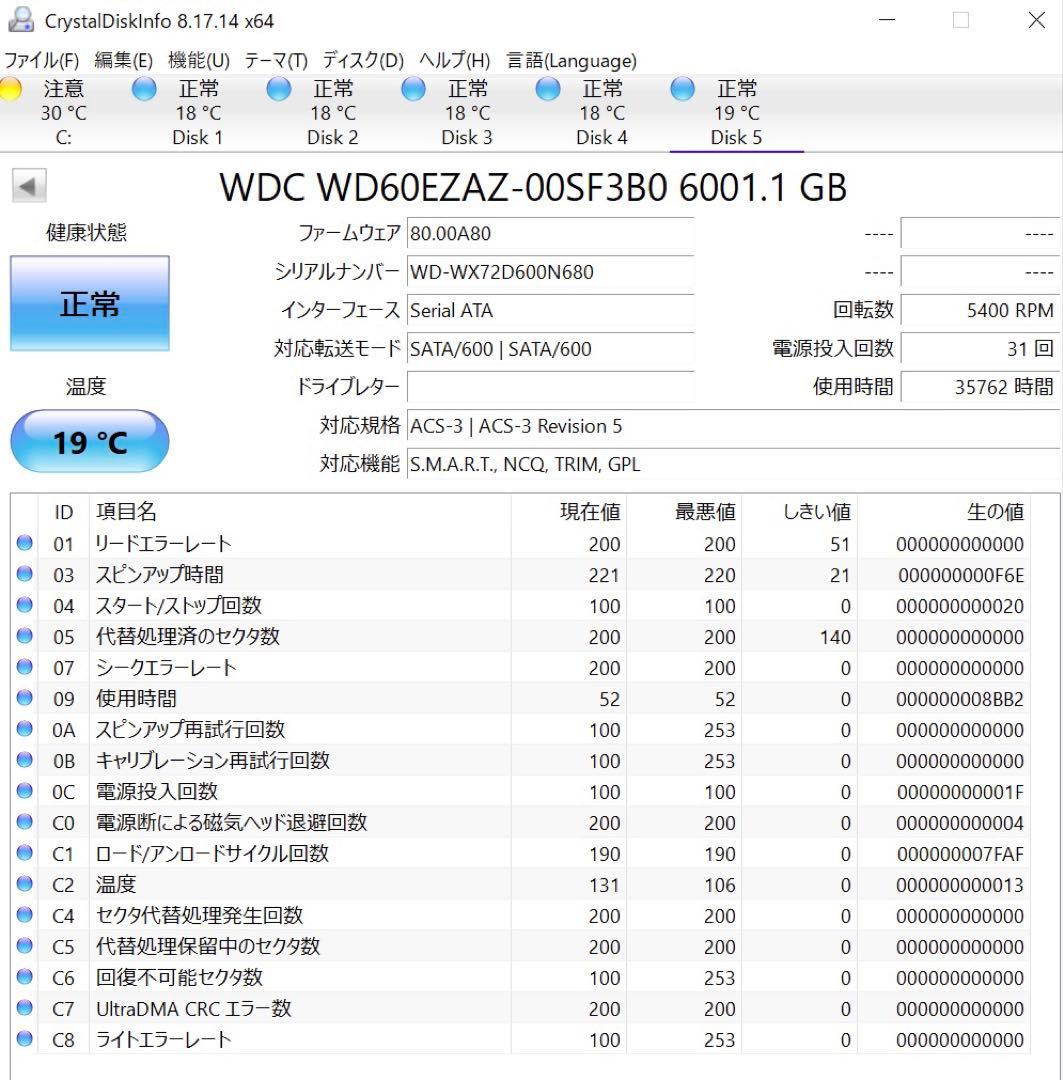1063x1080 pixels.
Task: Click status dot for attribute 09 使用時間
Action: click(25, 698)
